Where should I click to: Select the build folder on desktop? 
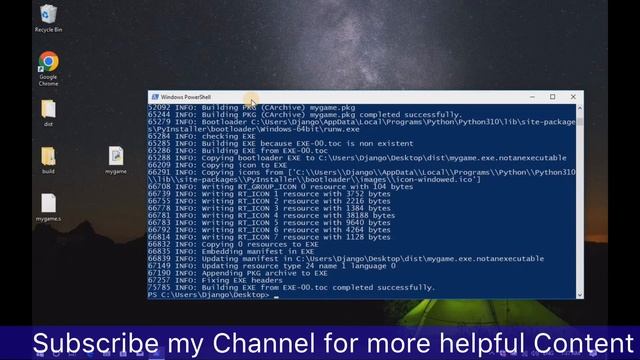click(x=48, y=160)
